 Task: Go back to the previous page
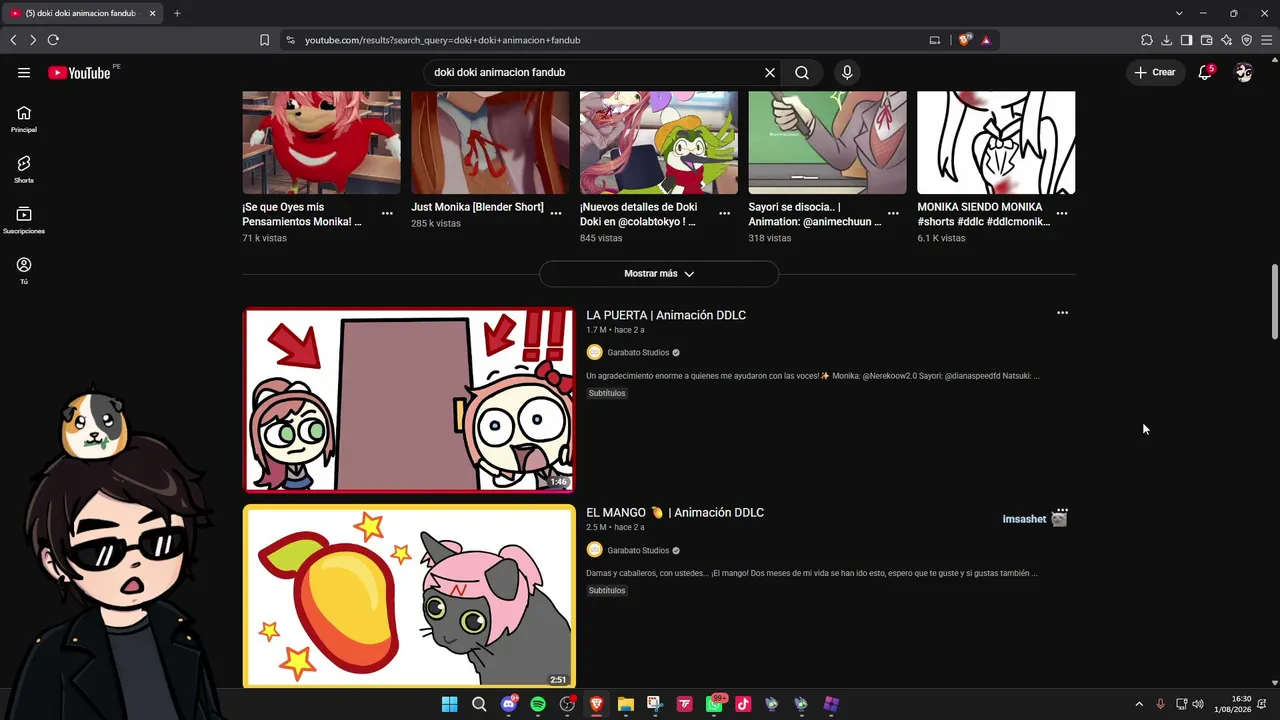(13, 40)
